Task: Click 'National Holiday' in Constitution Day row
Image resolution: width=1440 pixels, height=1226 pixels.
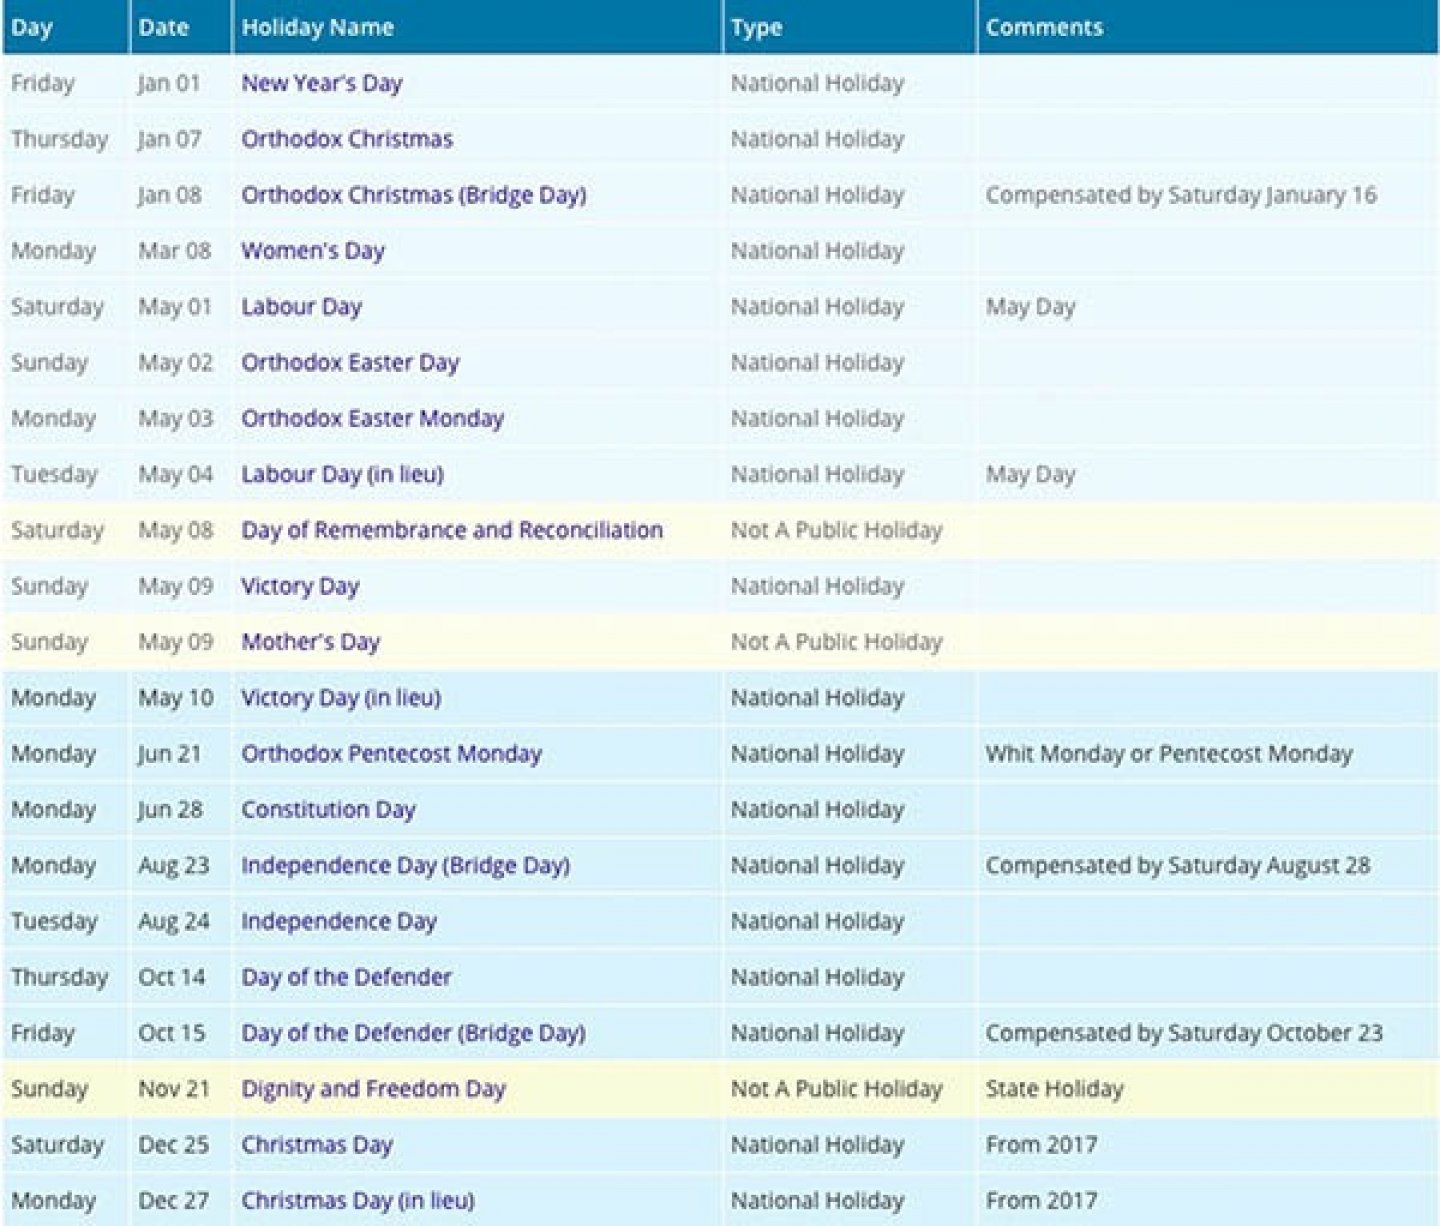Action: point(817,810)
